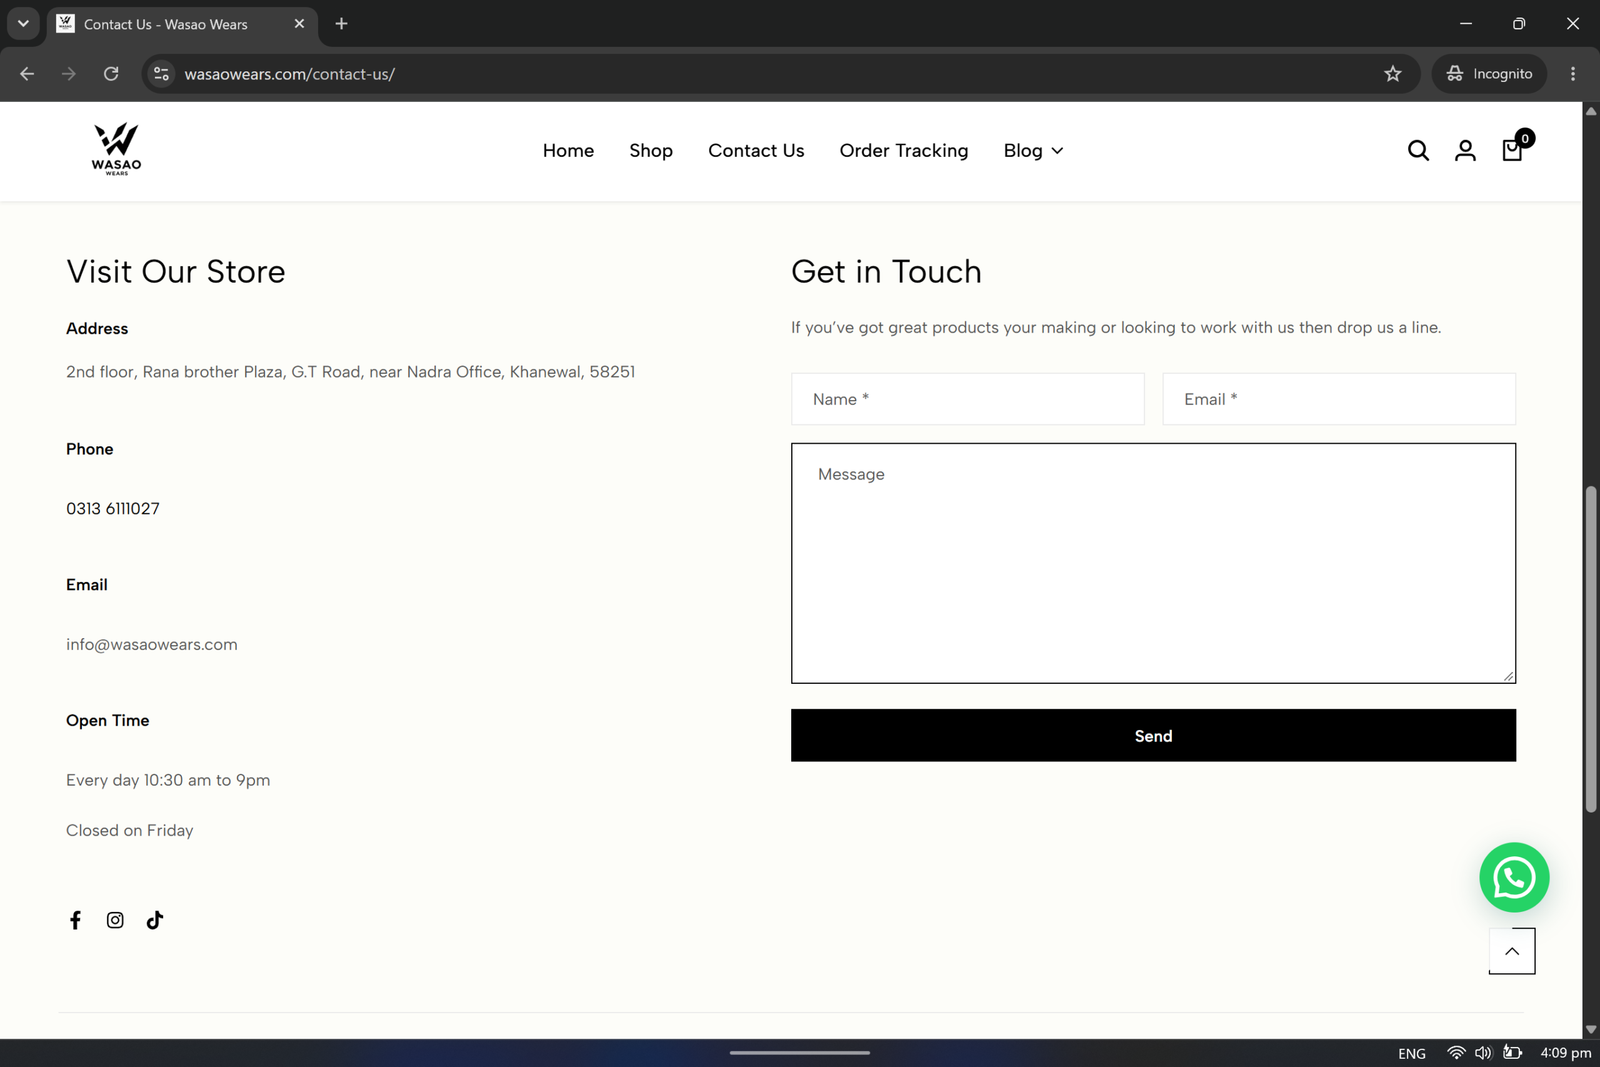The image size is (1600, 1067).
Task: Open the TikTok social link
Action: pos(154,920)
